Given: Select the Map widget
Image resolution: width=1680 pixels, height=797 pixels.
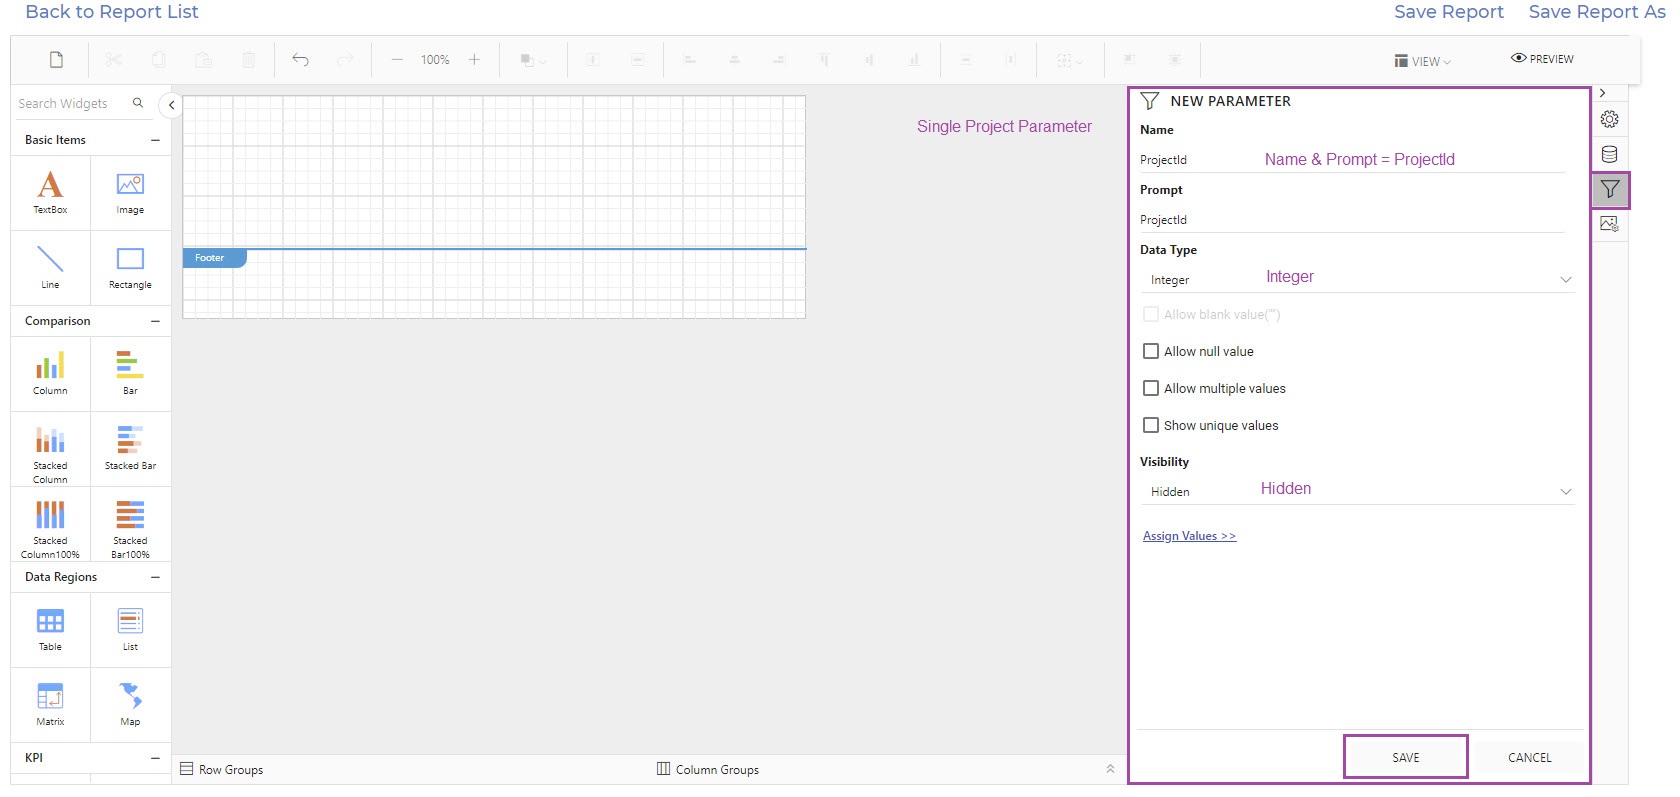Looking at the screenshot, I should pyautogui.click(x=130, y=705).
